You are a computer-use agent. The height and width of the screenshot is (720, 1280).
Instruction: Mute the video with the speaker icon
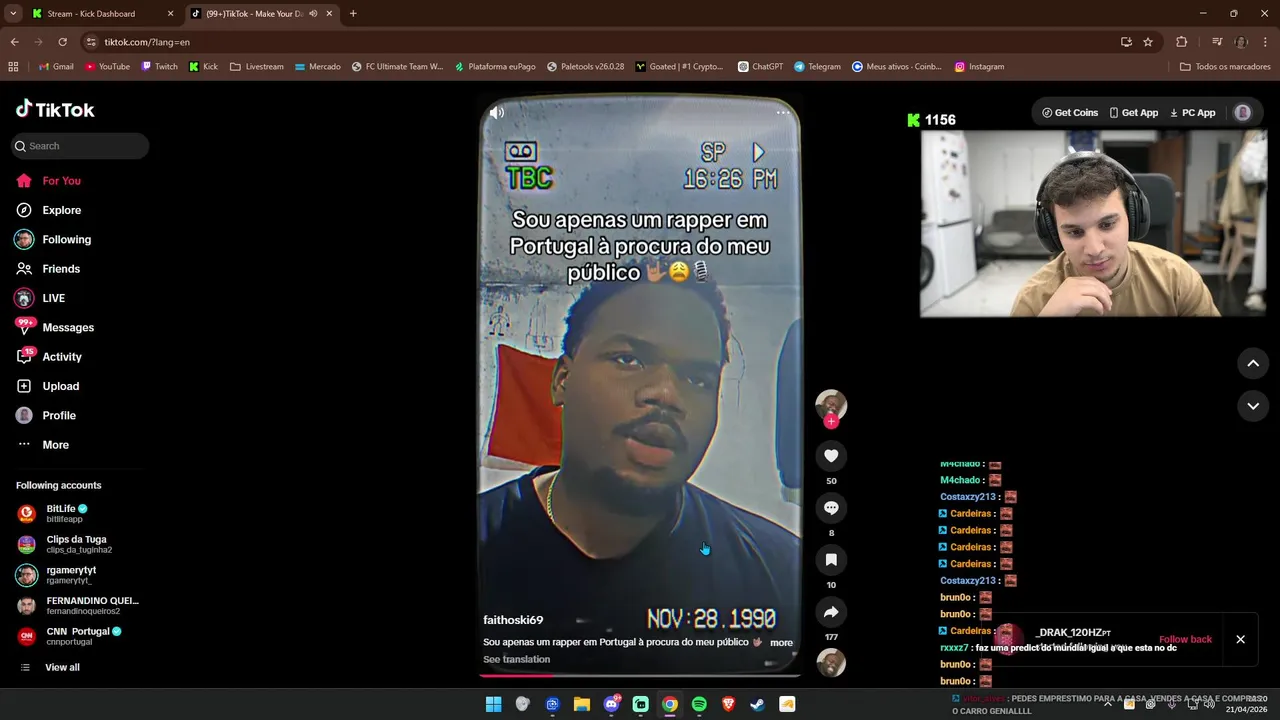tap(497, 112)
